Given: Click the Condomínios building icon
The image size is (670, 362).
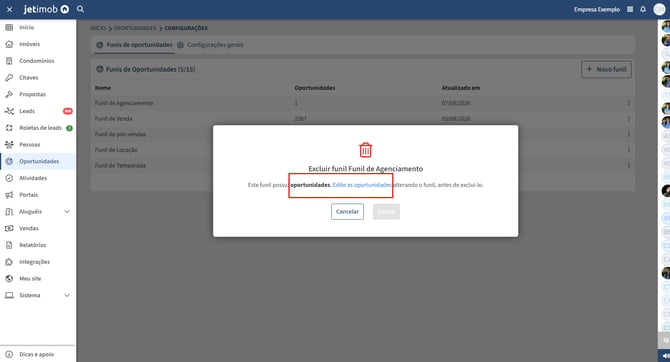Looking at the screenshot, I should pos(9,61).
